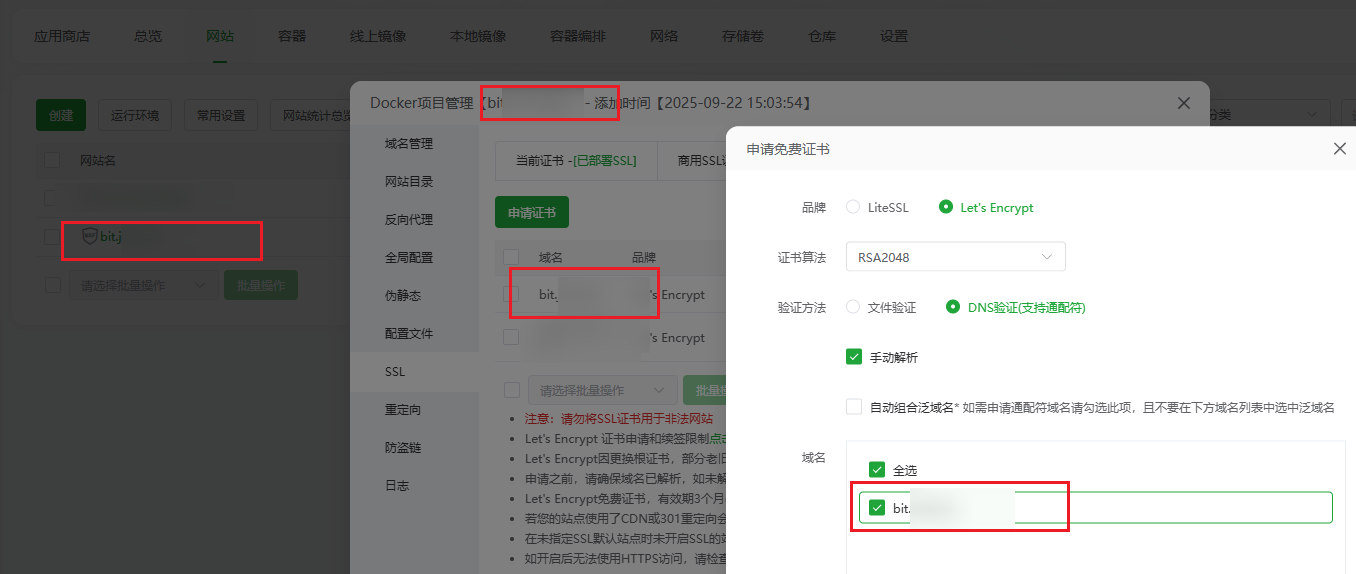This screenshot has height=574, width=1356.
Task: Close the 申请免费证书 dialog
Action: [x=1340, y=149]
